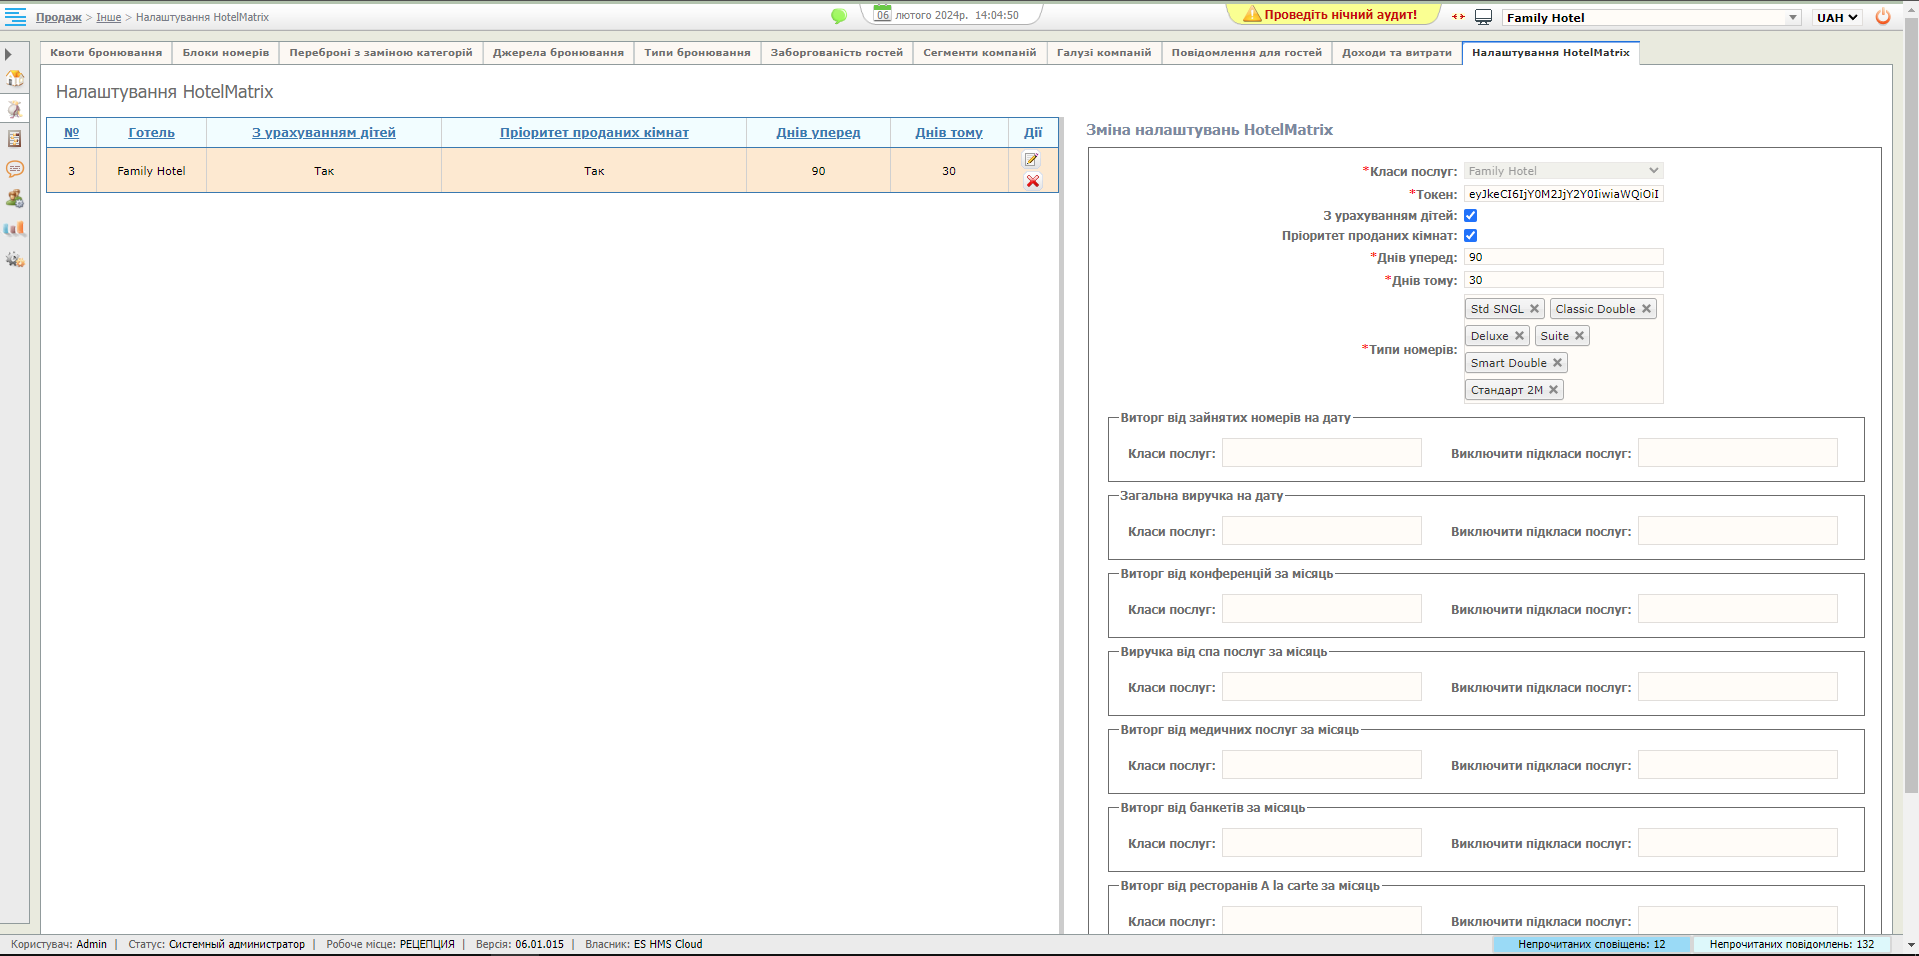This screenshot has width=1919, height=956.
Task: Click the green chat bubble icon in header
Action: tap(839, 16)
